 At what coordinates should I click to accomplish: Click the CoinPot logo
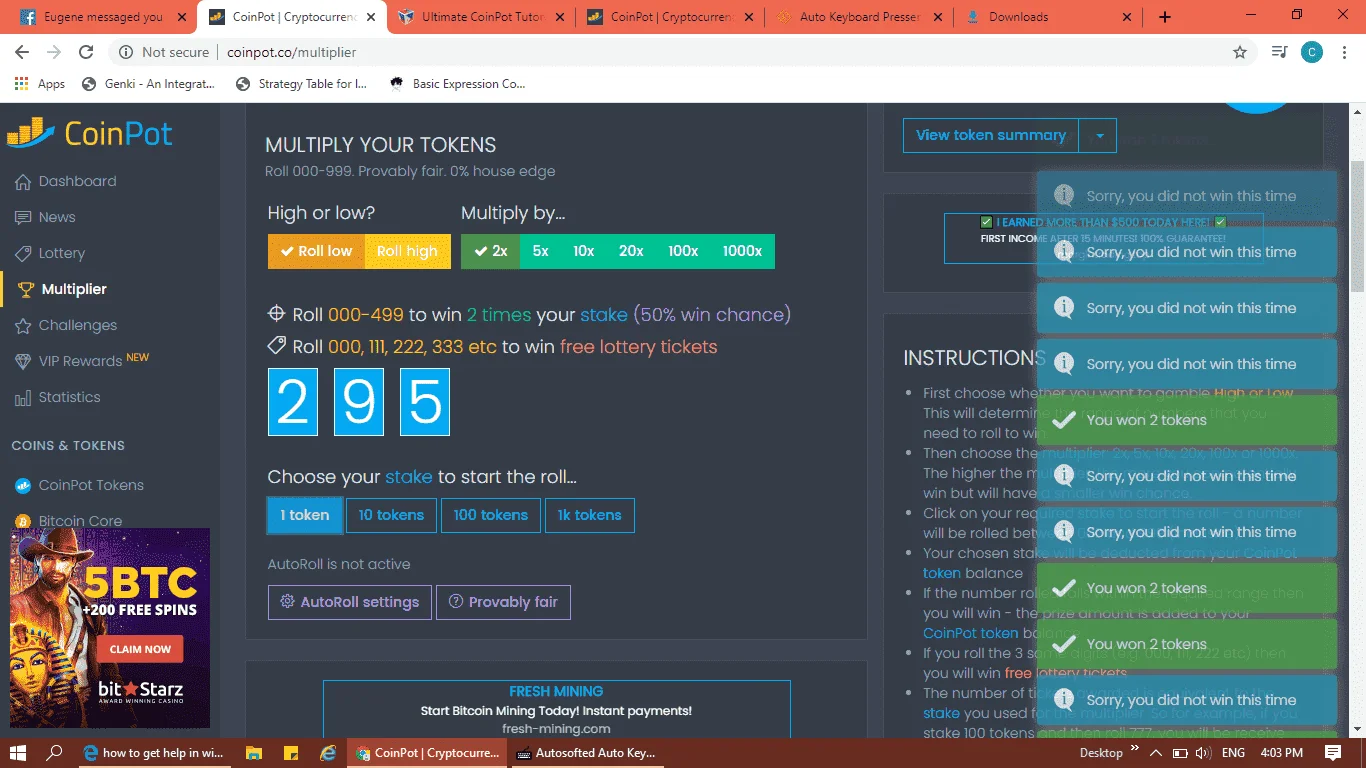tap(90, 133)
